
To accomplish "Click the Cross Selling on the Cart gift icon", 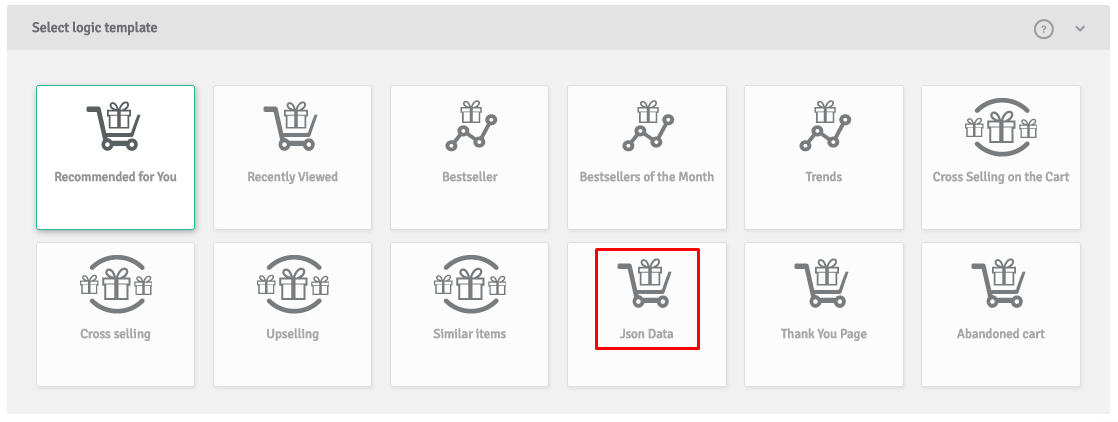I will (1001, 127).
